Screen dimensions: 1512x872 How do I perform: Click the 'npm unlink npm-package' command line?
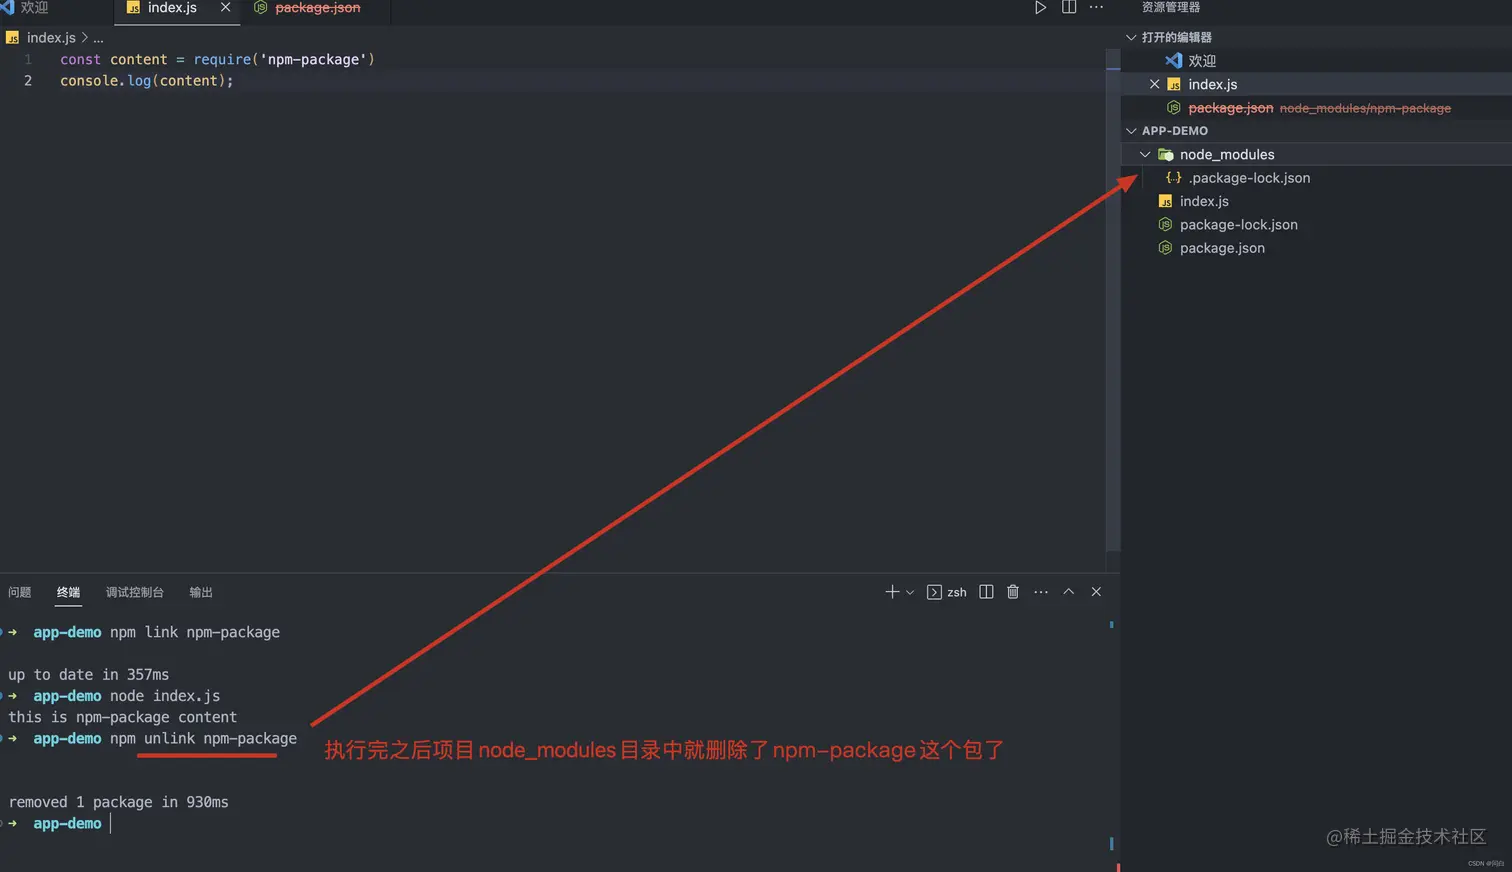203,739
